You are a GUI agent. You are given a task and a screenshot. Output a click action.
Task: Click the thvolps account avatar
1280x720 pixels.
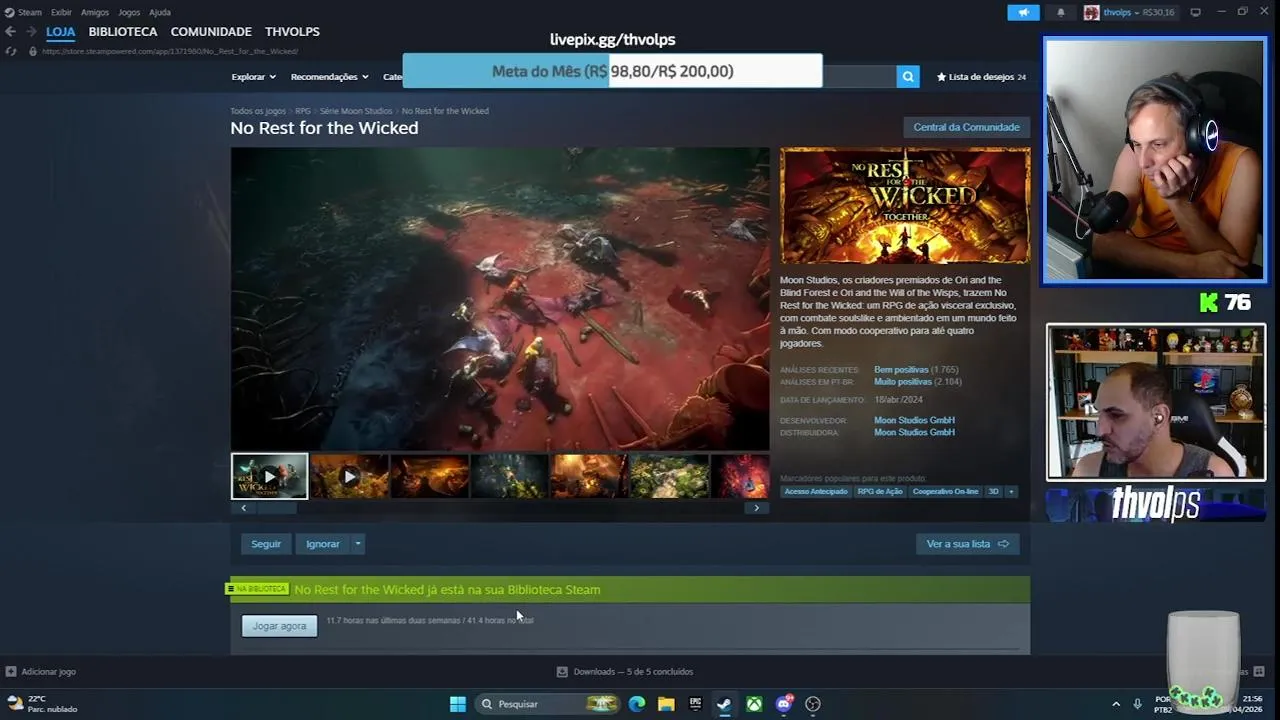point(1091,12)
